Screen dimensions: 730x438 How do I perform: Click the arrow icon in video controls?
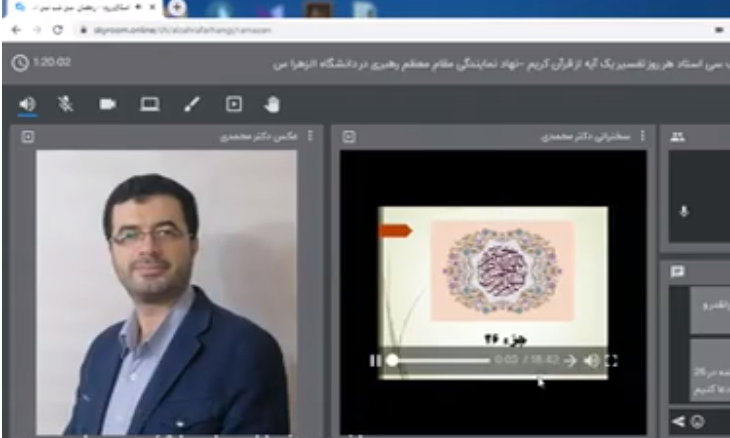click(x=570, y=361)
